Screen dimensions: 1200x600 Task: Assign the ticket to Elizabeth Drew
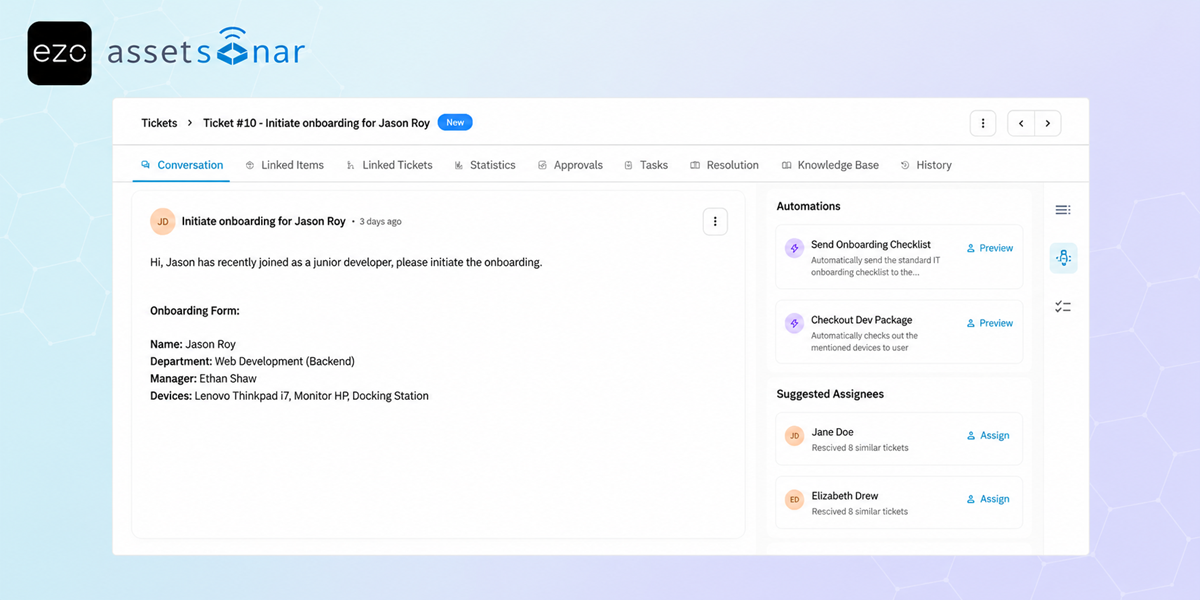click(x=988, y=499)
